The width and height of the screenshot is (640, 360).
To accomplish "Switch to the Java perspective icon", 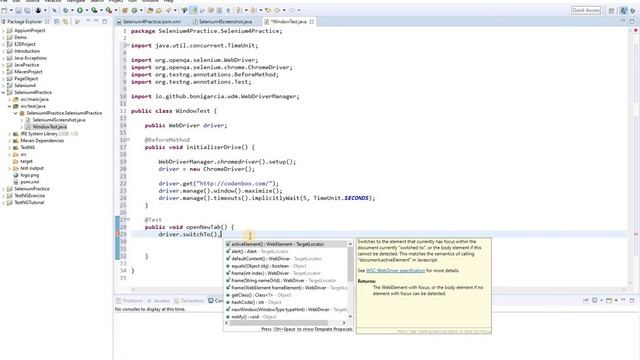I will pos(623,11).
